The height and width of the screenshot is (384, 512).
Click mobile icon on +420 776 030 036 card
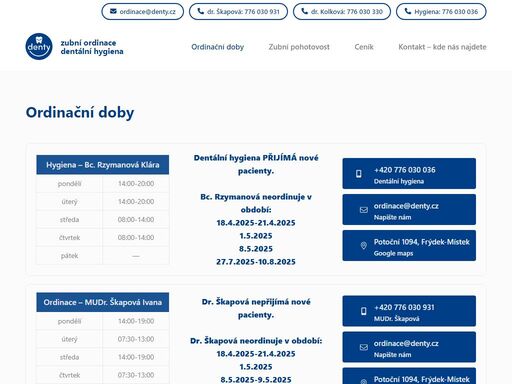(359, 174)
